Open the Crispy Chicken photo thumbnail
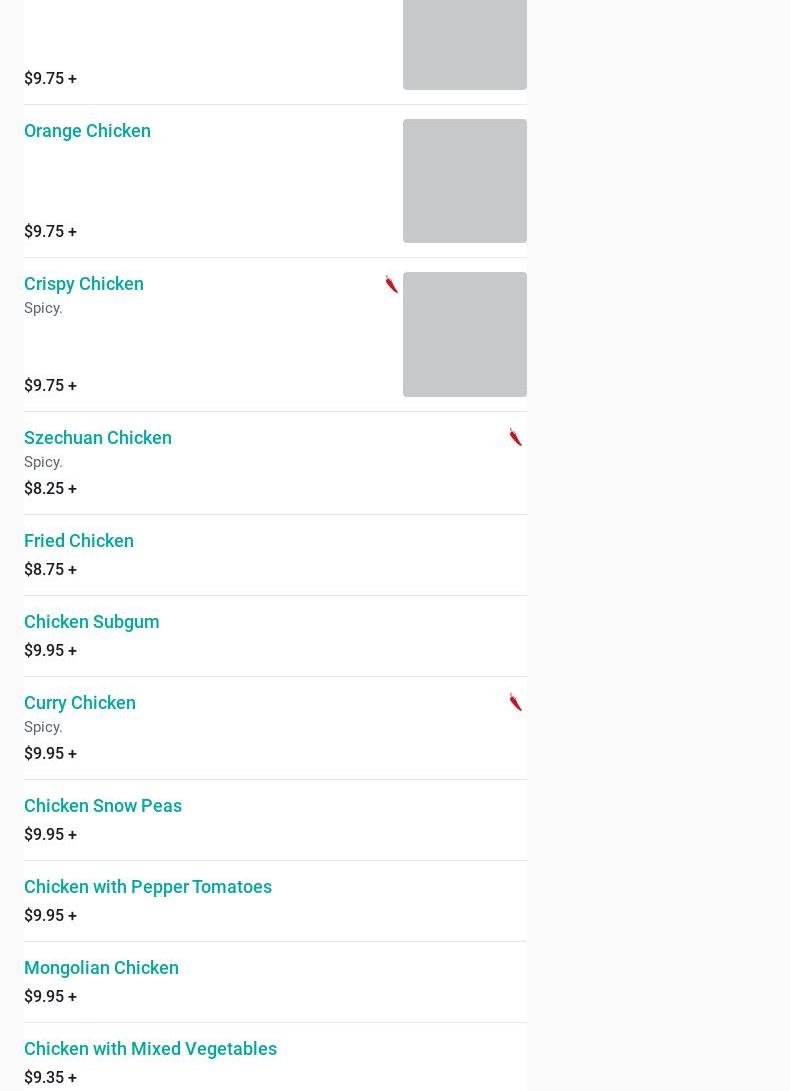The image size is (790, 1091). pos(464,334)
